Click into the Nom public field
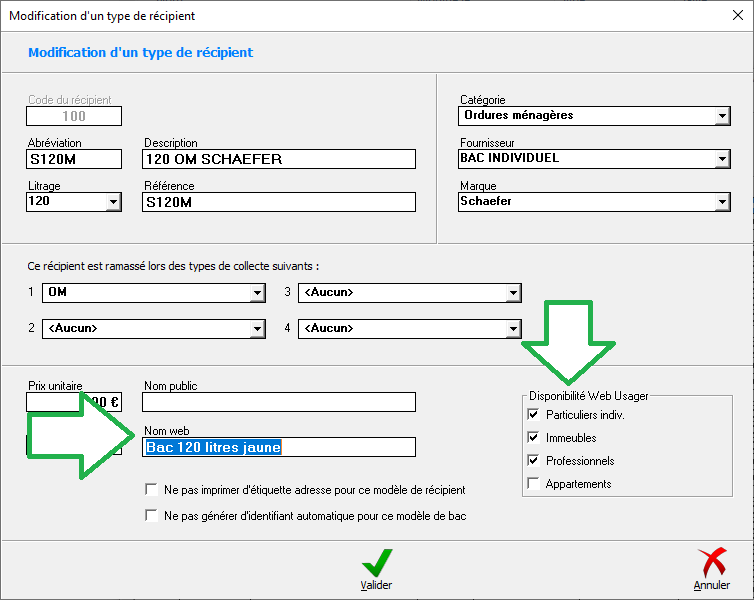 278,402
